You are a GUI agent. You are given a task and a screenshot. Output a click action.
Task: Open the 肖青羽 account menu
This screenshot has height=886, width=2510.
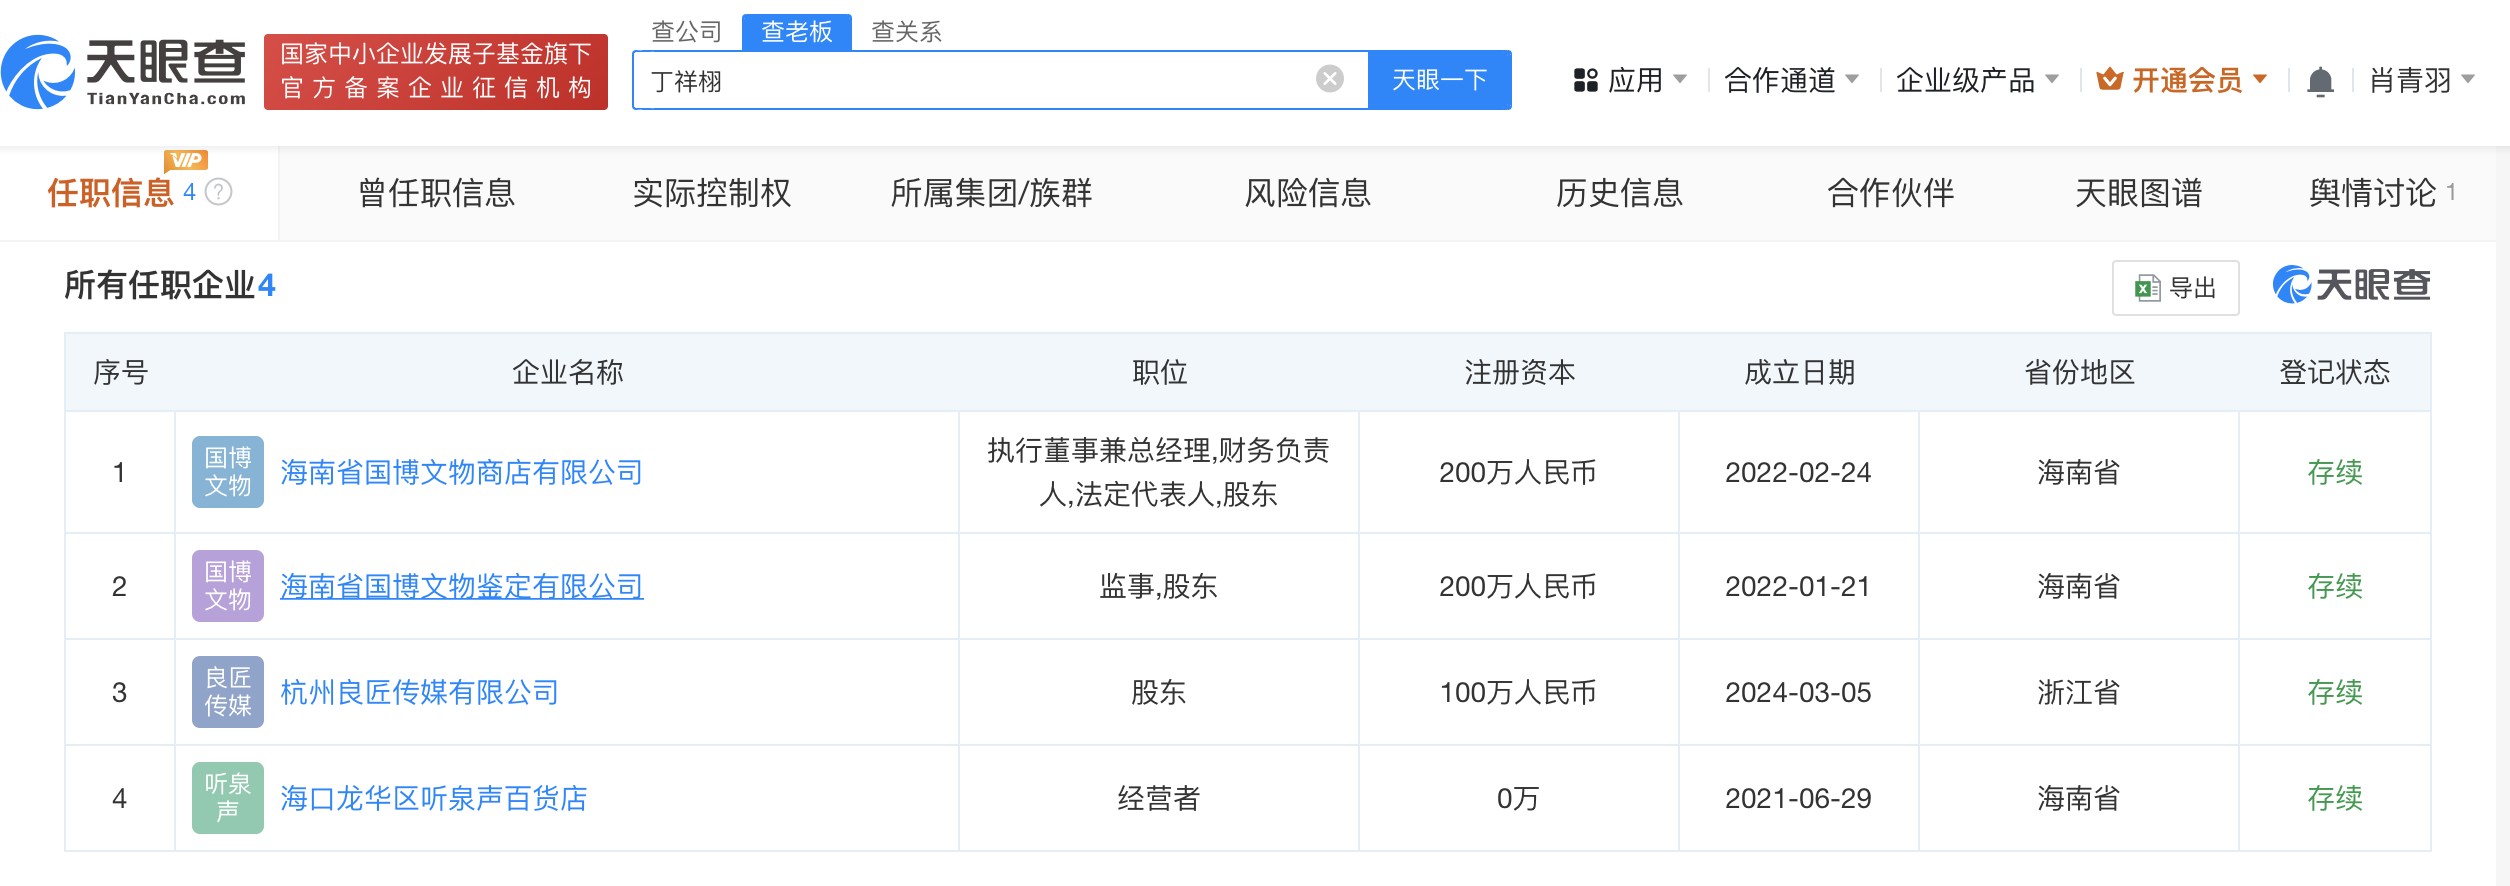(x=2422, y=80)
